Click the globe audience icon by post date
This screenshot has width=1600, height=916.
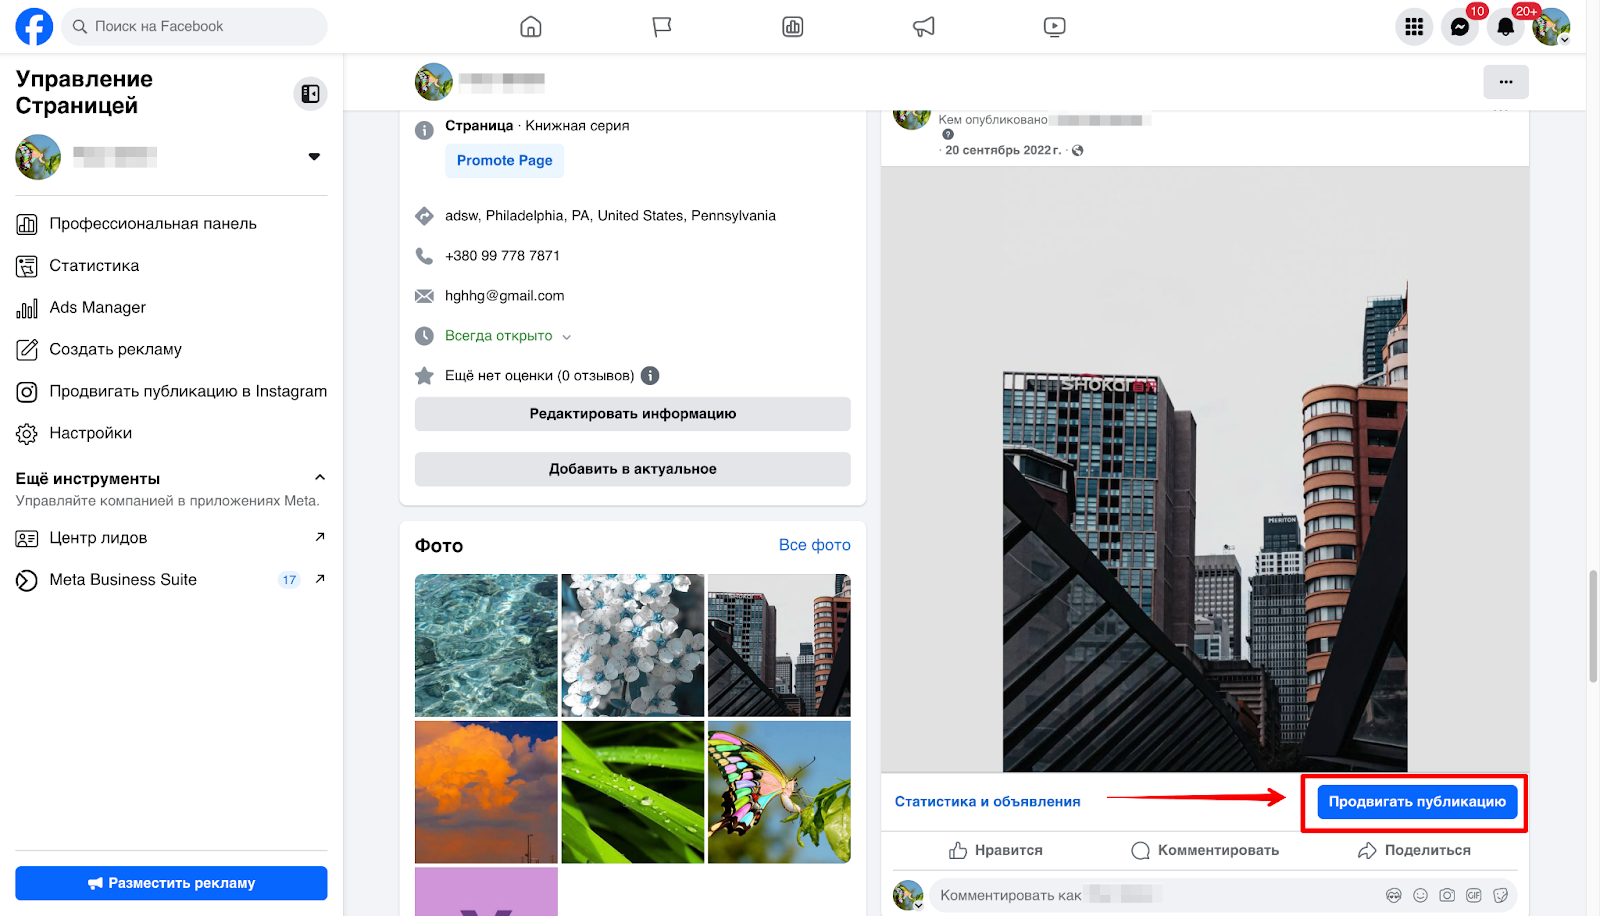tap(1078, 151)
